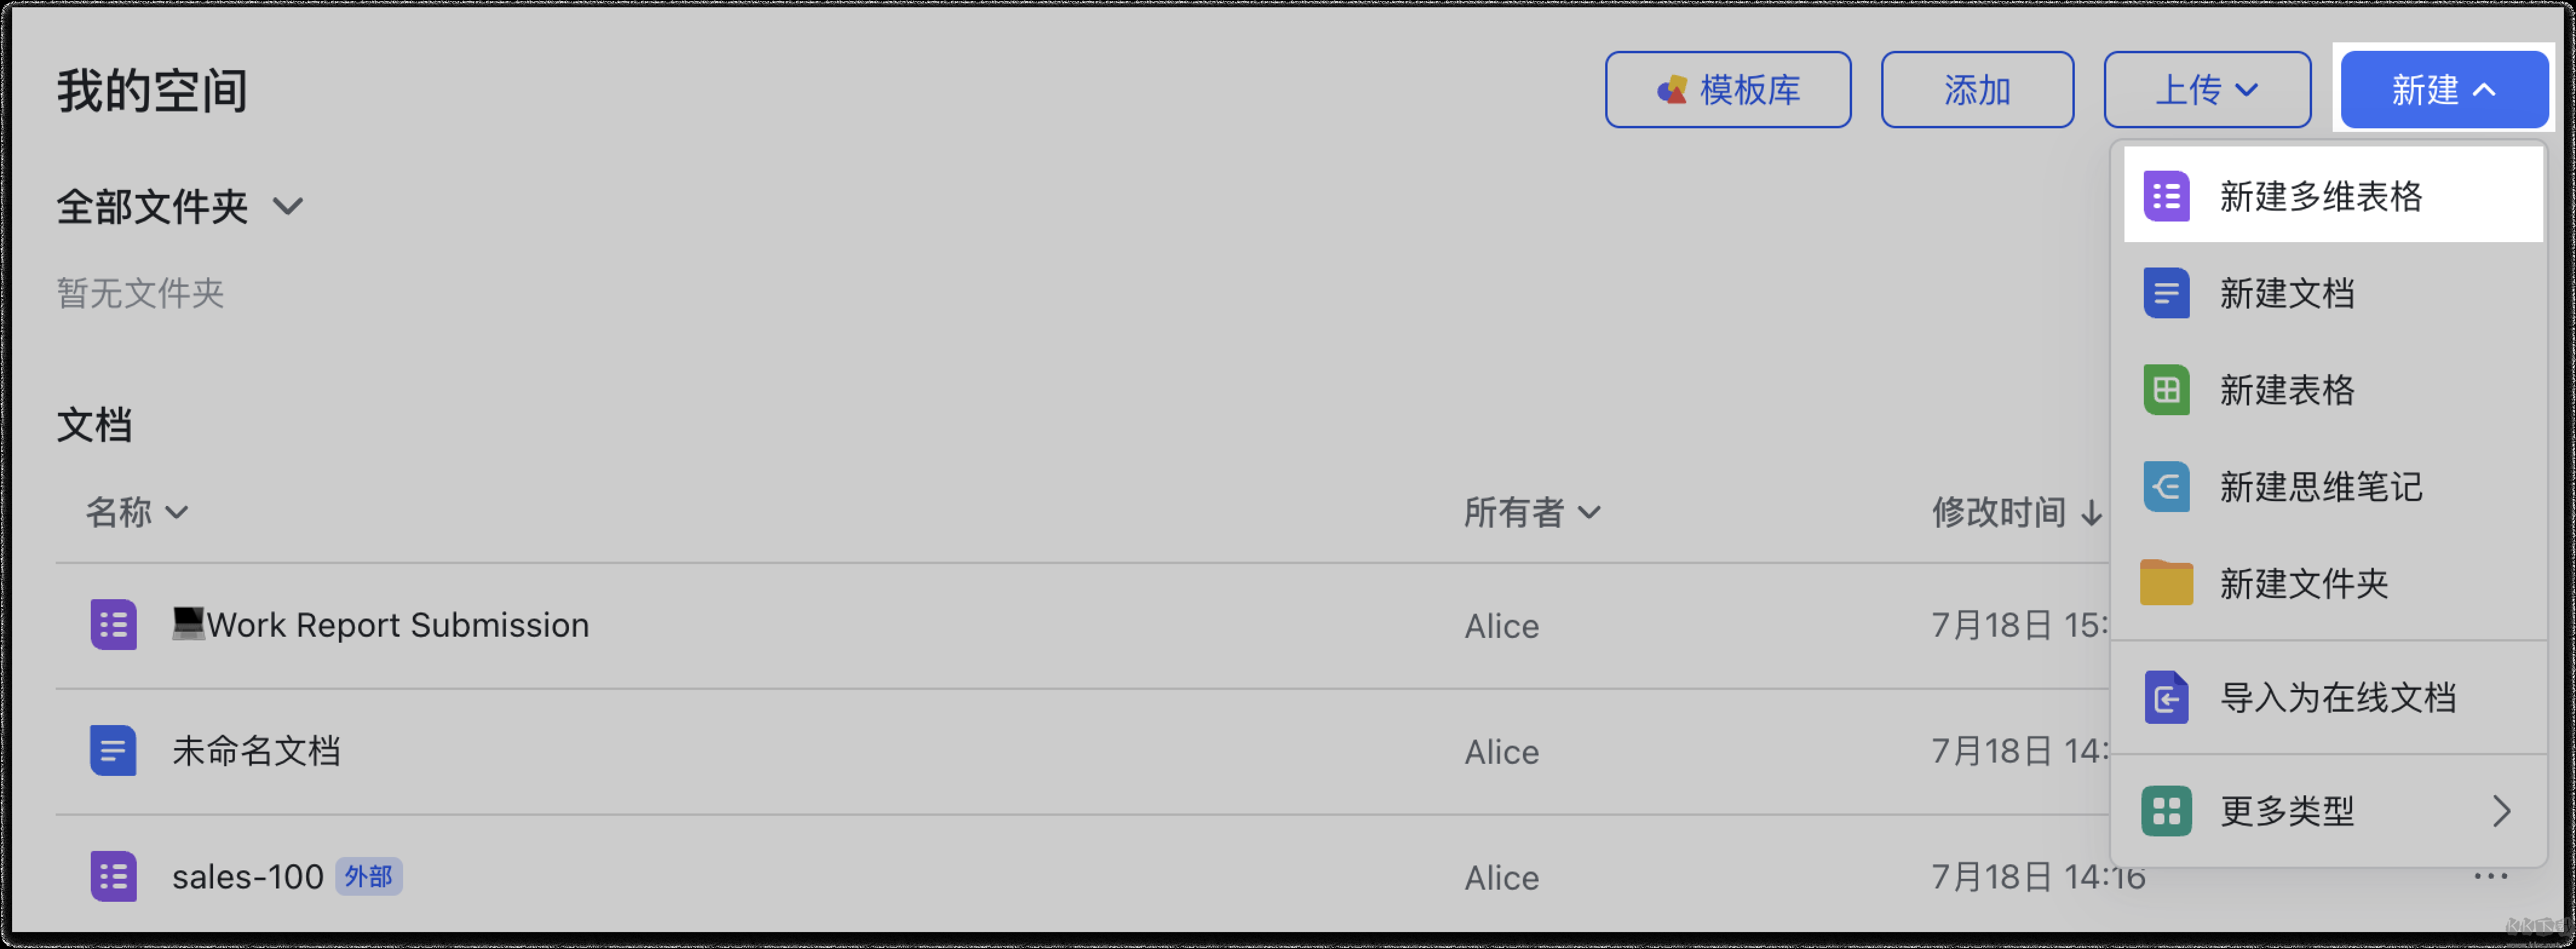Image resolution: width=2576 pixels, height=949 pixels.
Task: Open the 未命名文档 document
Action: 256,751
